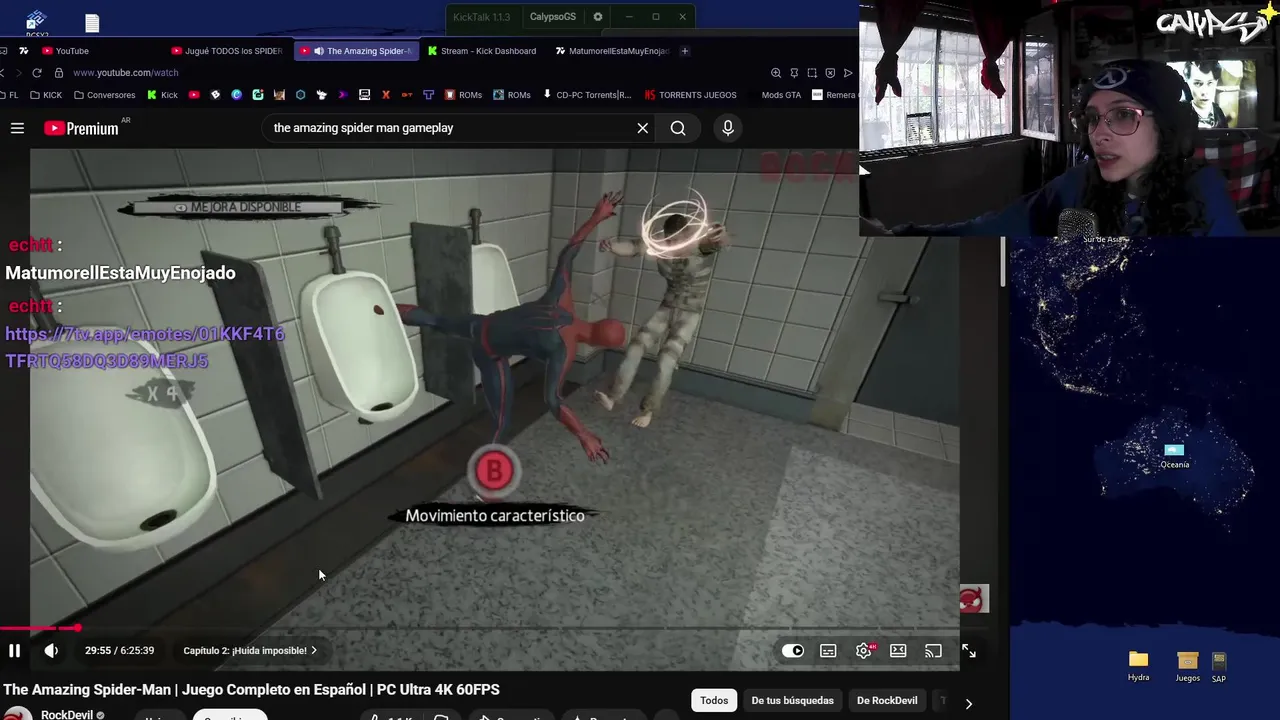Image resolution: width=1280 pixels, height=720 pixels.
Task: Open the 'Kick' bookmark
Action: [x=163, y=95]
